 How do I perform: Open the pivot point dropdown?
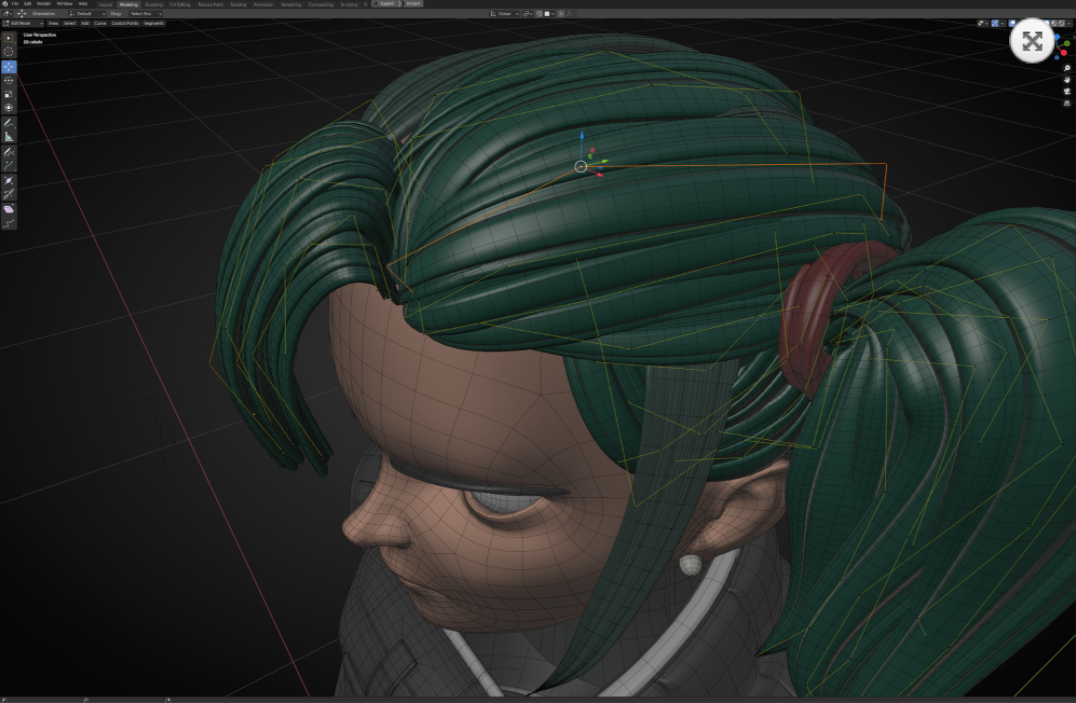pos(528,14)
